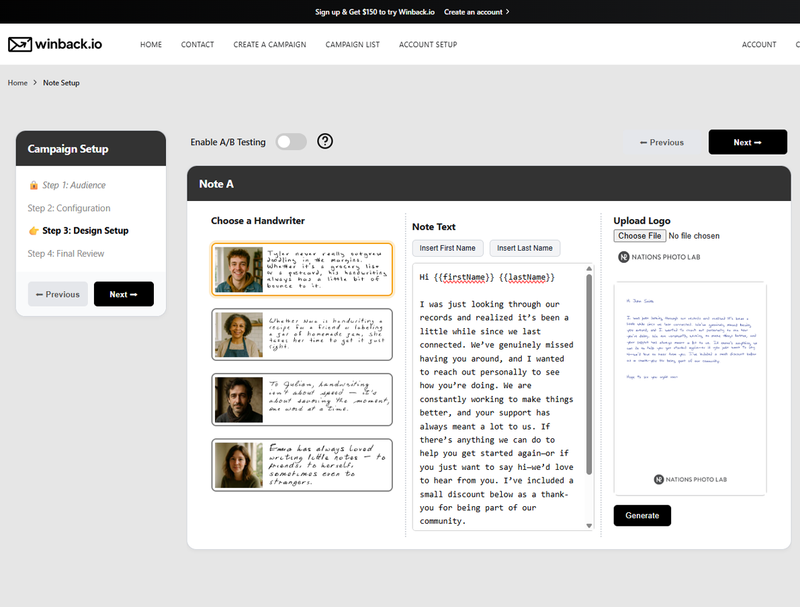Select the second handwriter with curly hair

(x=302, y=334)
